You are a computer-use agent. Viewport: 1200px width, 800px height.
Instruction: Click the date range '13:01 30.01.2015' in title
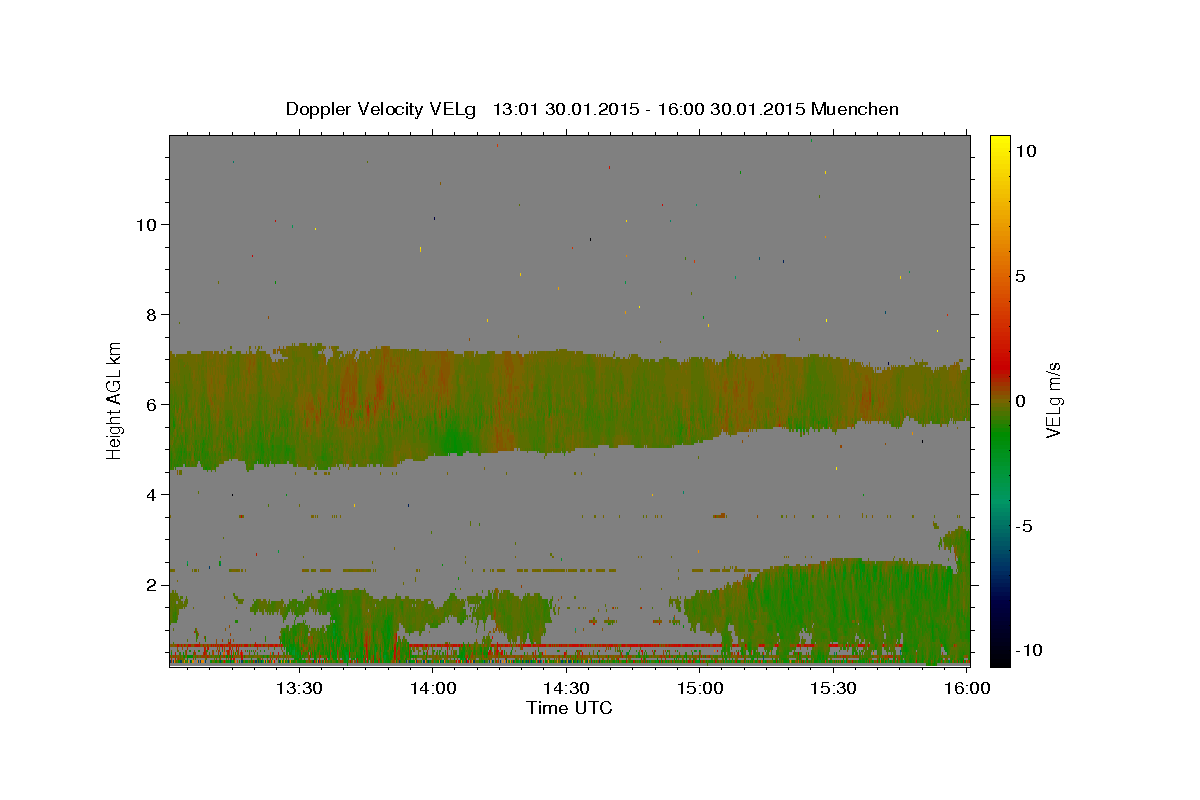[x=565, y=109]
